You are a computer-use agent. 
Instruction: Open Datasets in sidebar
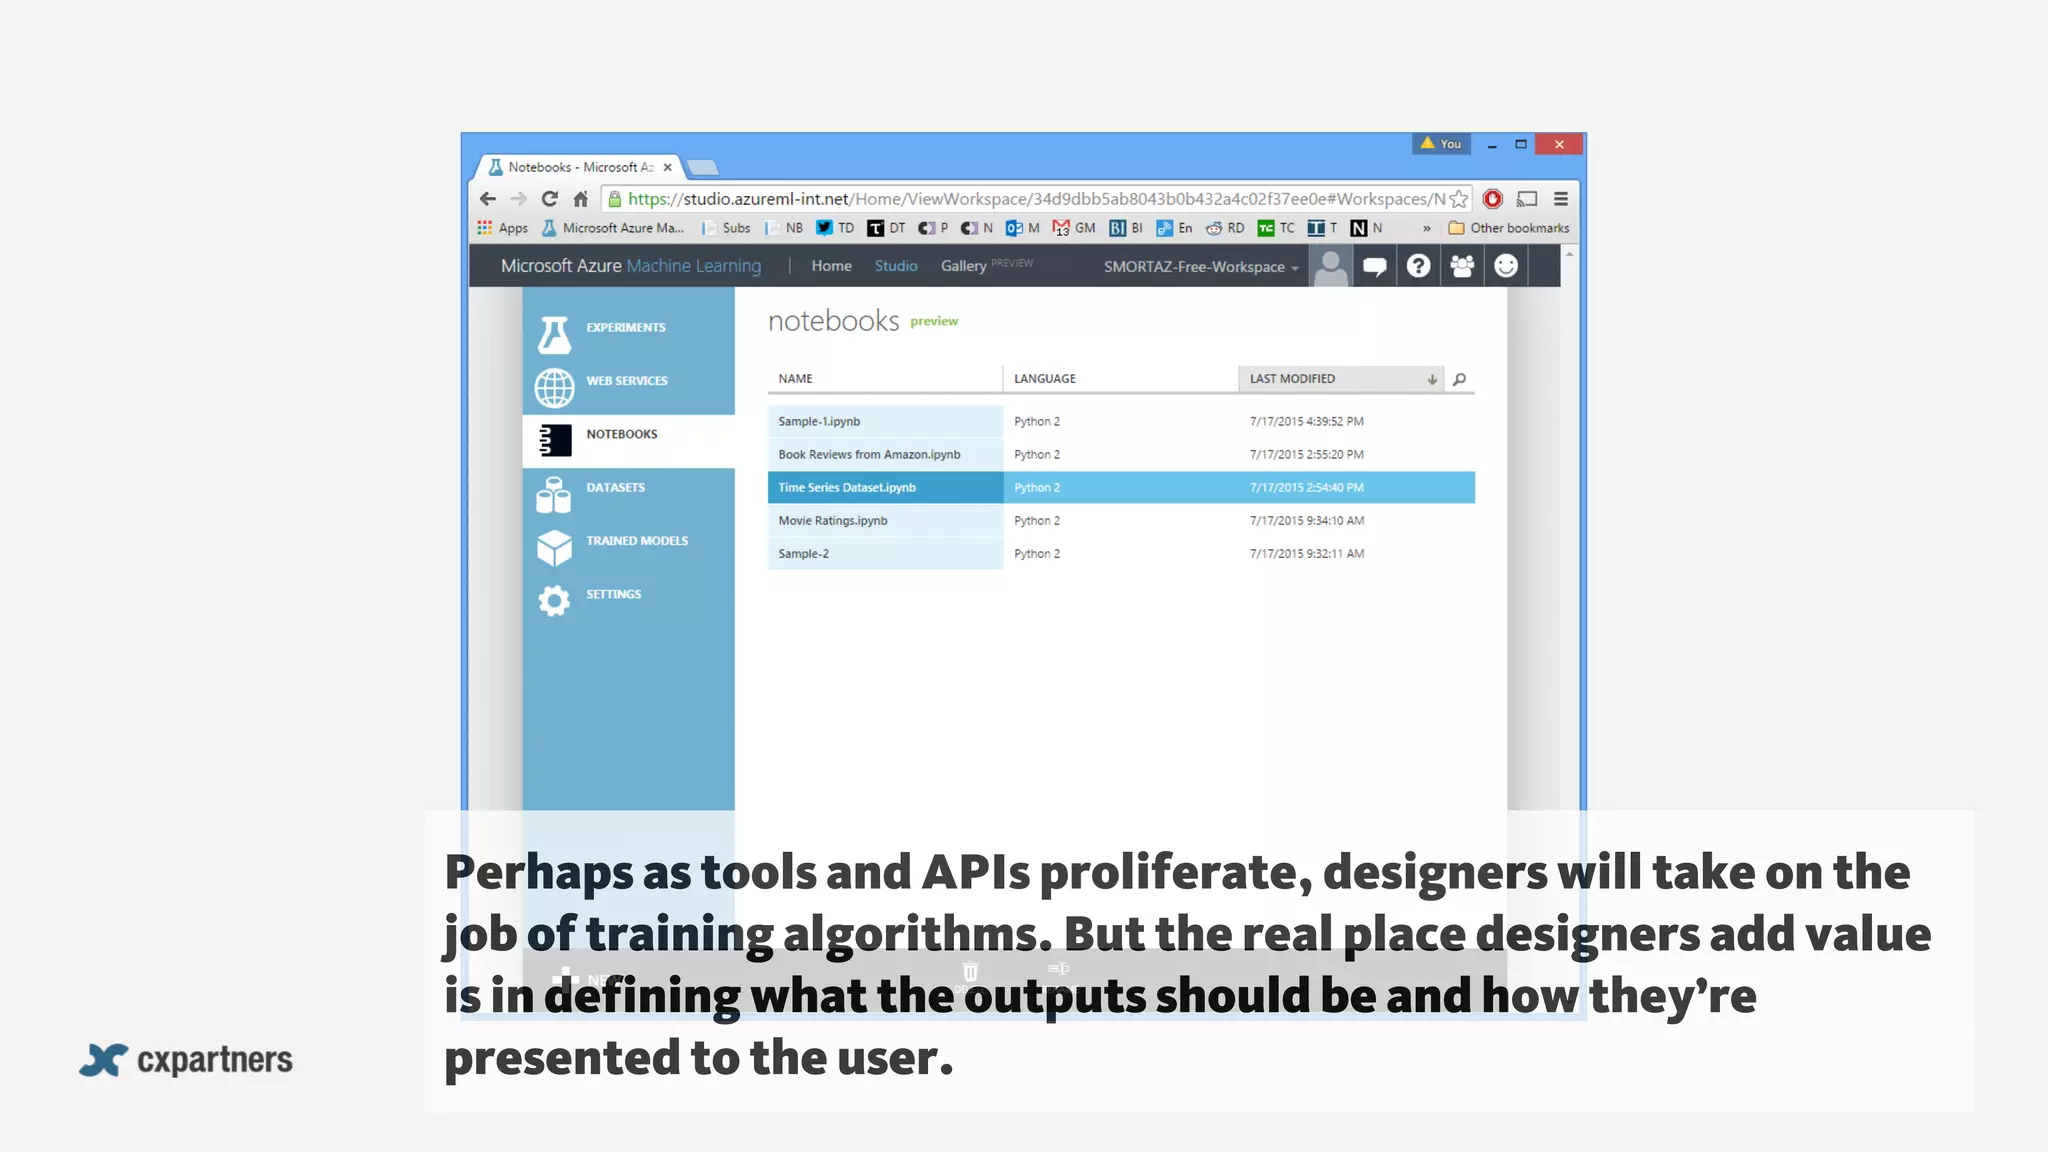[628, 493]
